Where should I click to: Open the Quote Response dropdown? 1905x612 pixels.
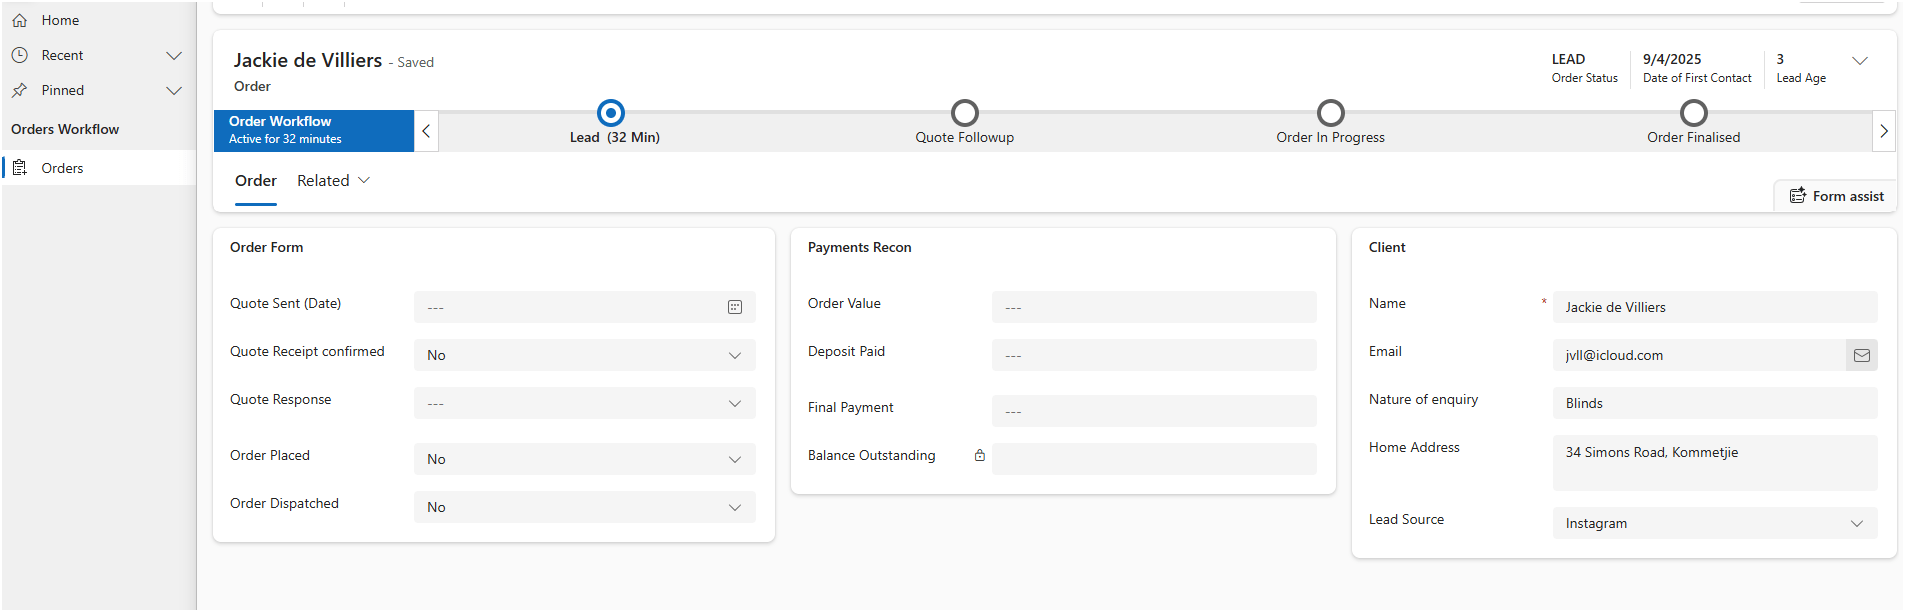coord(585,403)
